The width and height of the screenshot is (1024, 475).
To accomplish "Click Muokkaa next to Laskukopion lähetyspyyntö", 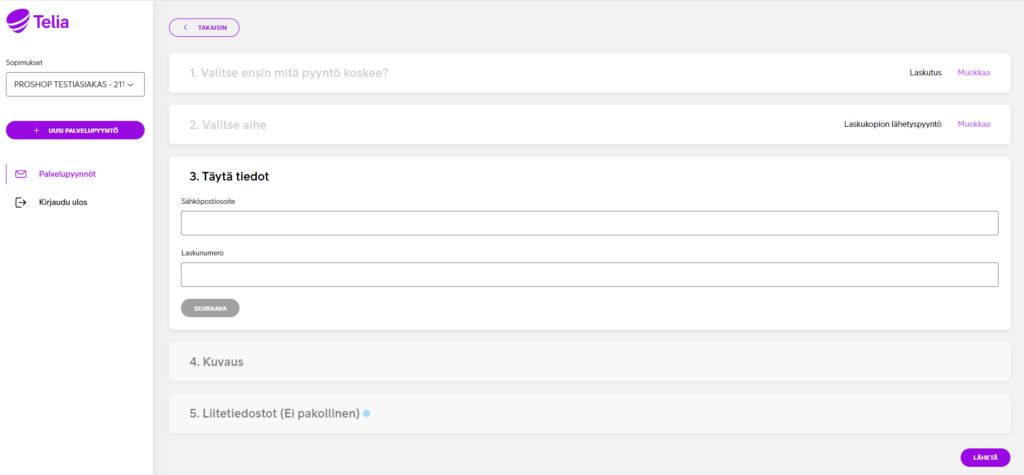I will (974, 124).
